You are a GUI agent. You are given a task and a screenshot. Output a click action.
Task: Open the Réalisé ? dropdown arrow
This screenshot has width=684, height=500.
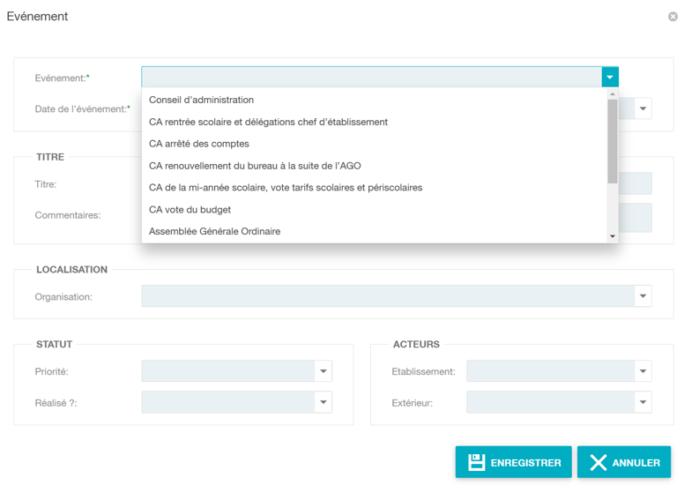323,402
